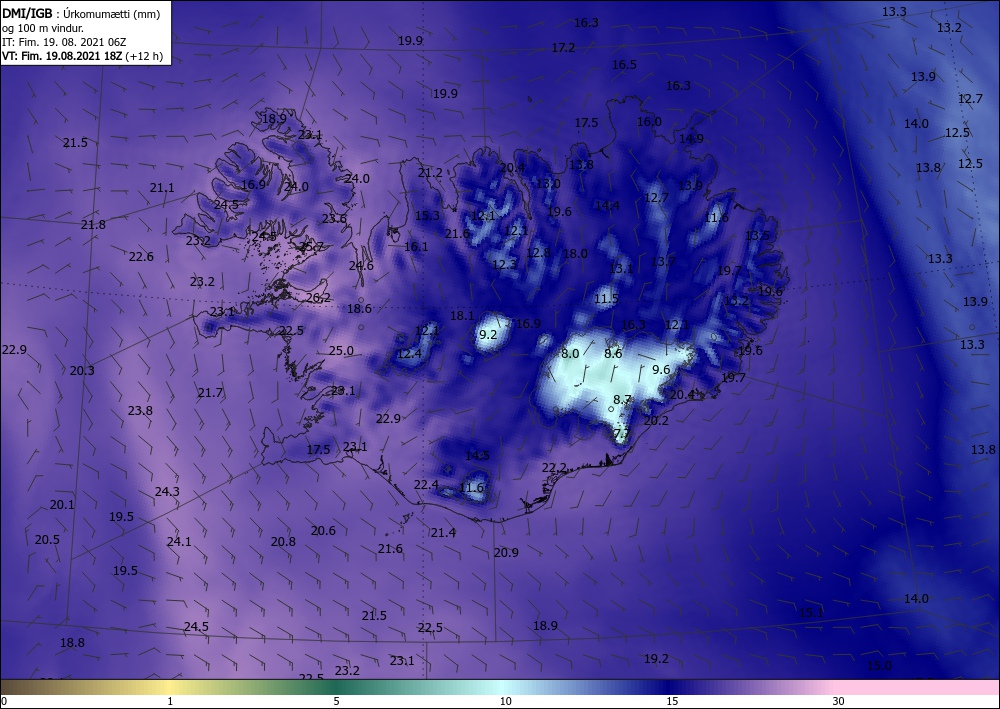
Task: Click the 8.6 value on the ice cap
Action: point(613,353)
